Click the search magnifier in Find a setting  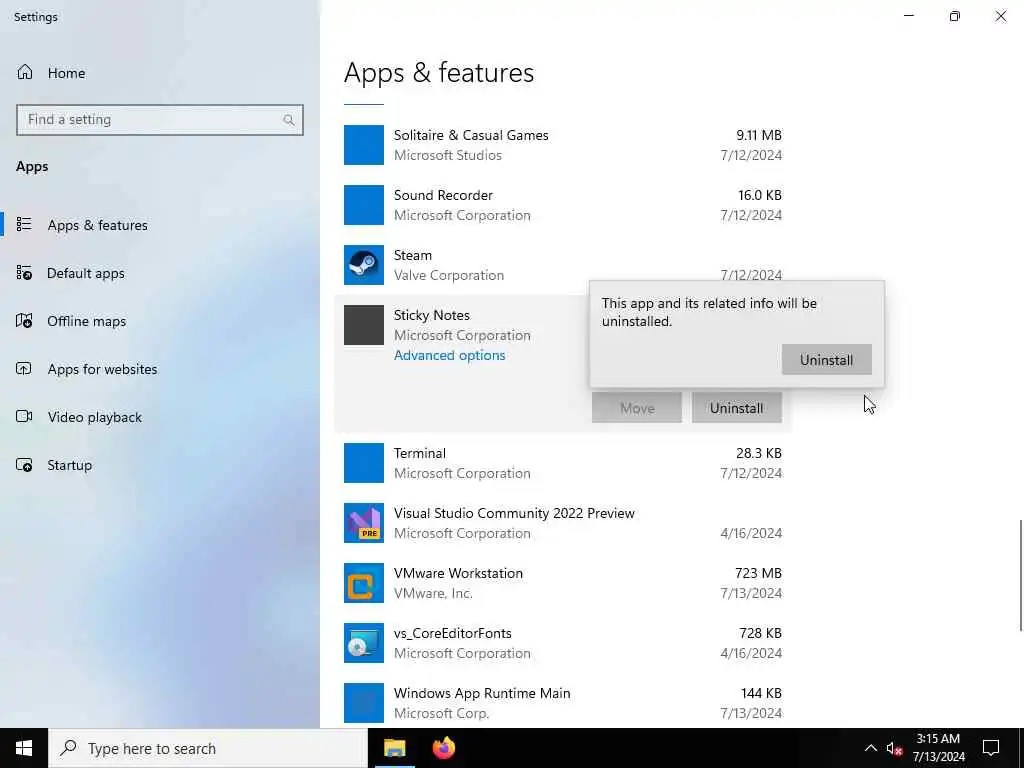[288, 120]
